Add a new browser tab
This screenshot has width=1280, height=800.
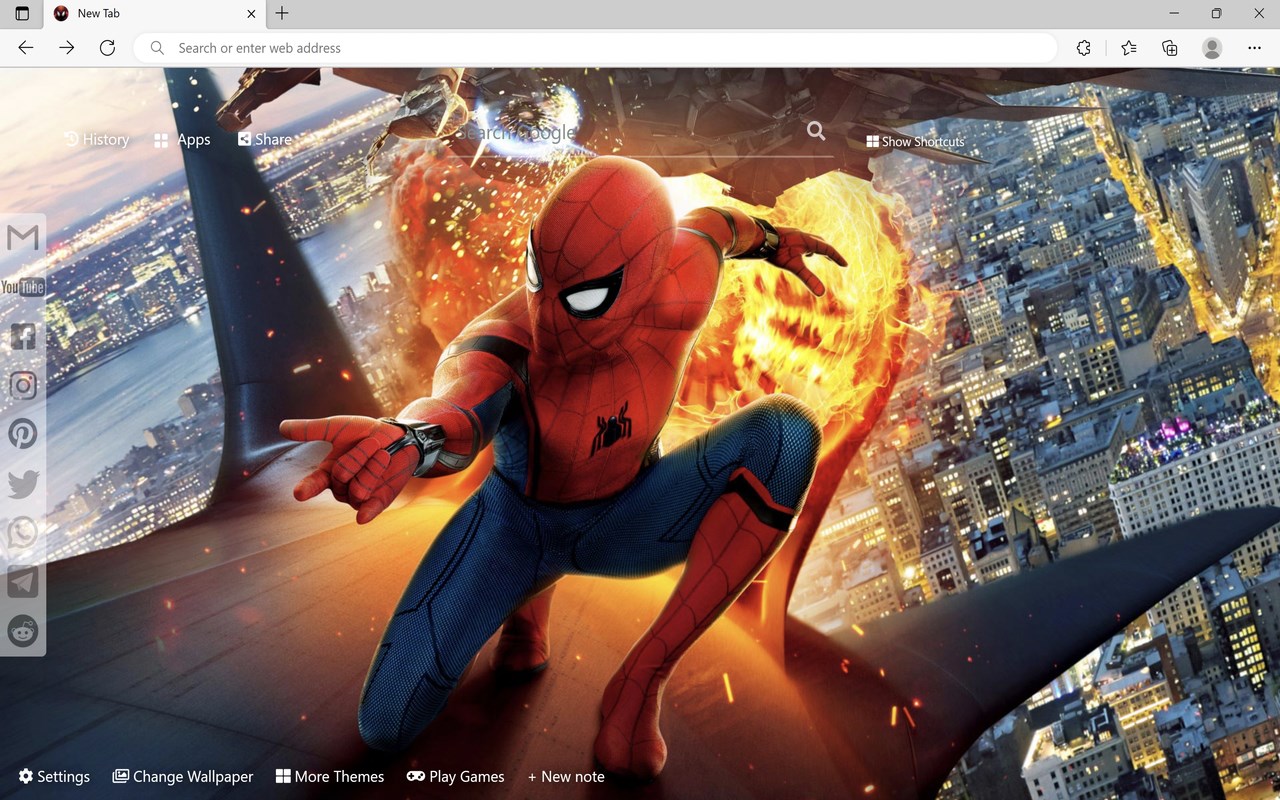point(282,14)
